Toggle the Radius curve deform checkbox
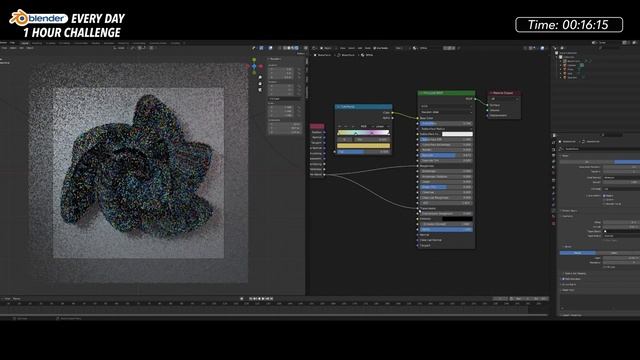Screen dimensions: 640x360 pos(605,196)
